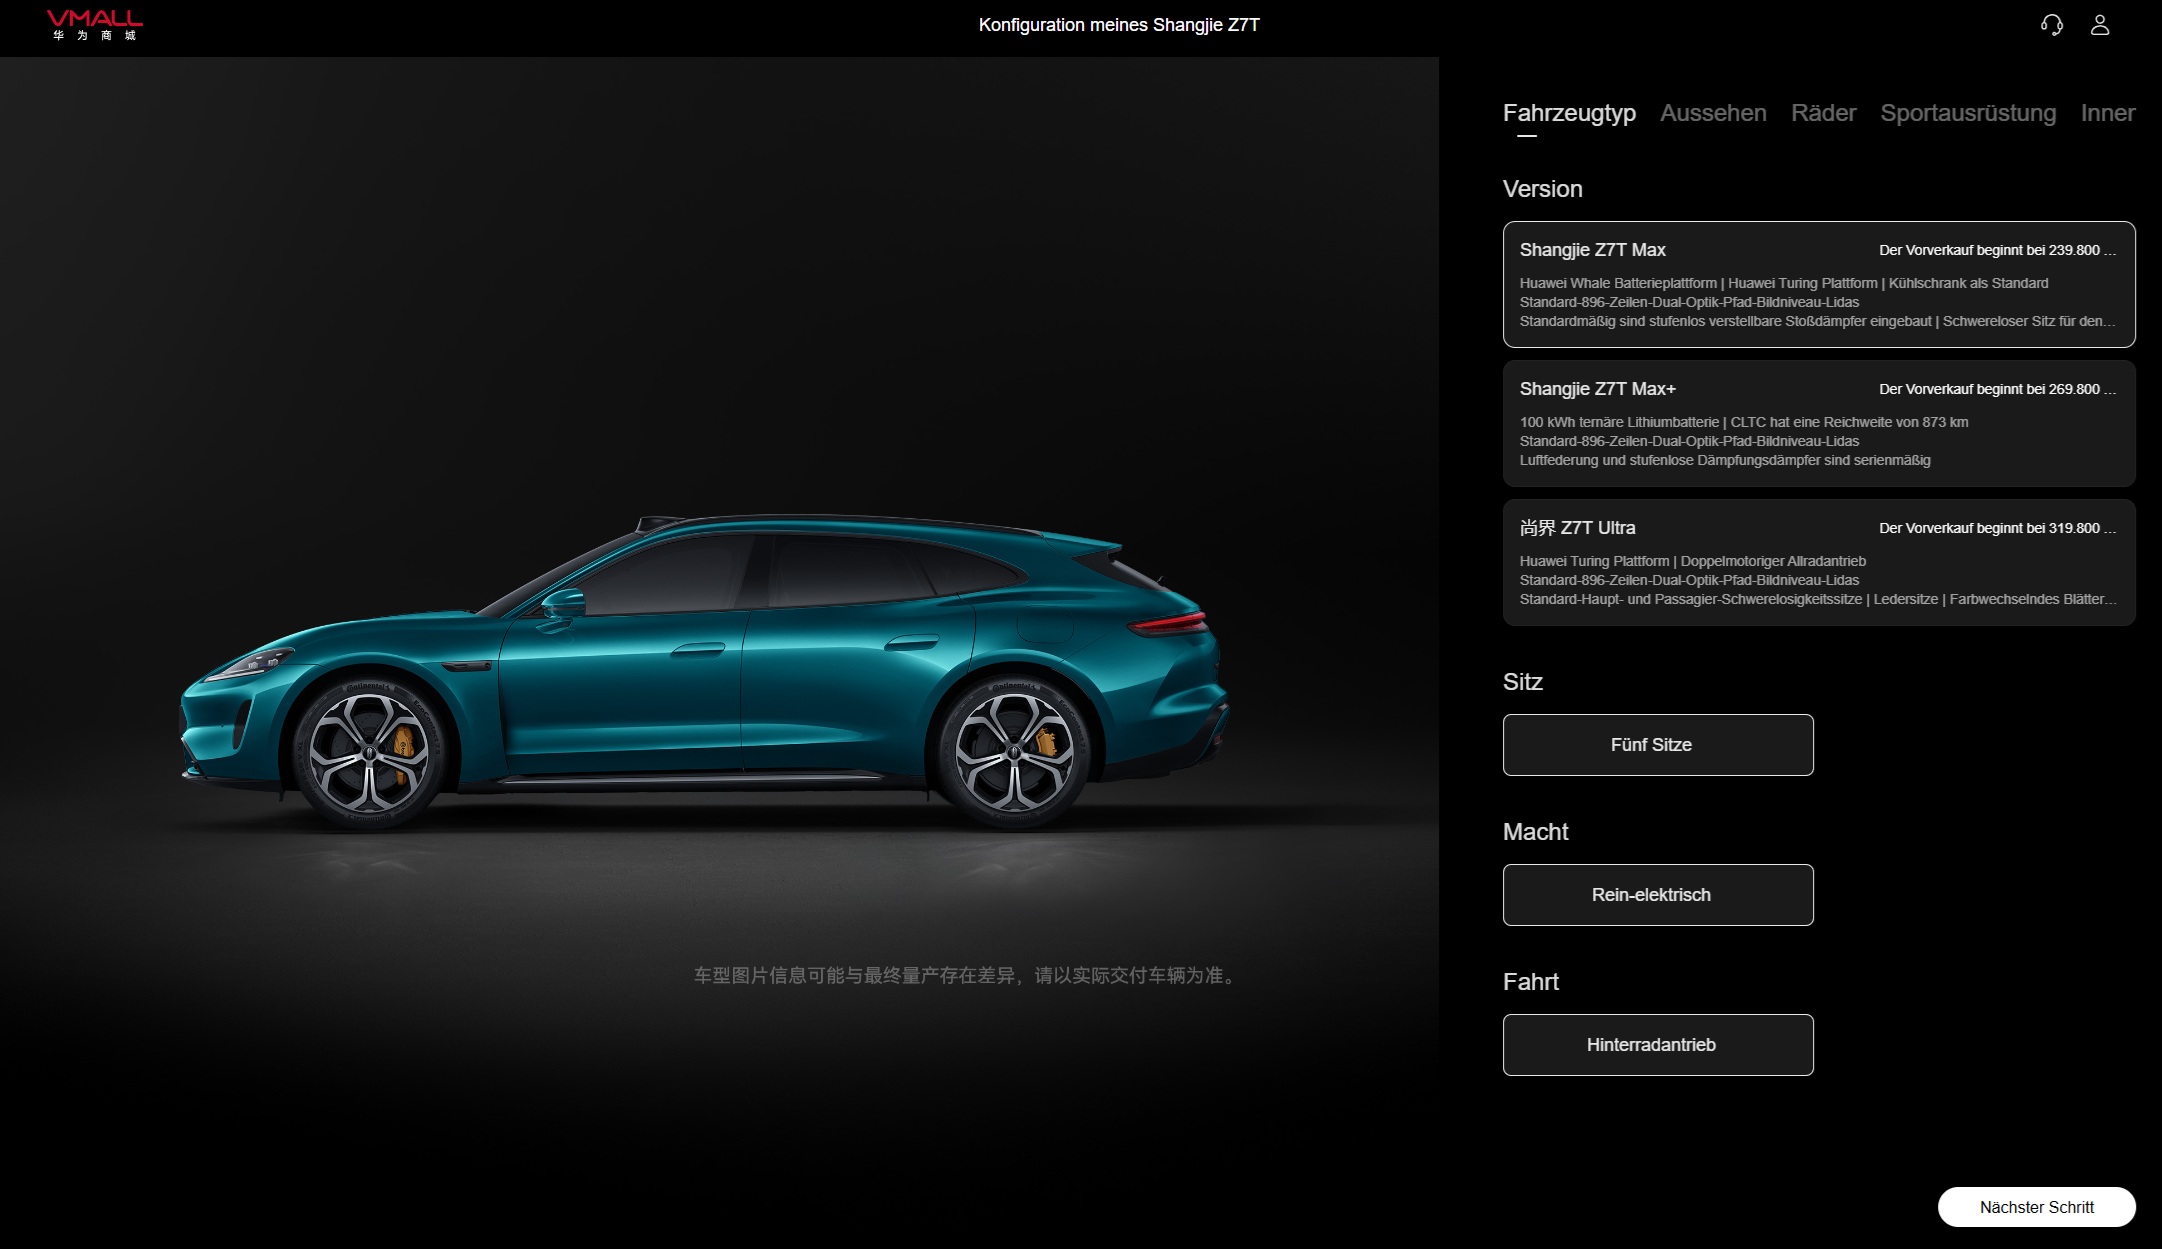The height and width of the screenshot is (1249, 2162).
Task: Choose the Shangjie Z7T Max+ version
Action: coord(1817,424)
